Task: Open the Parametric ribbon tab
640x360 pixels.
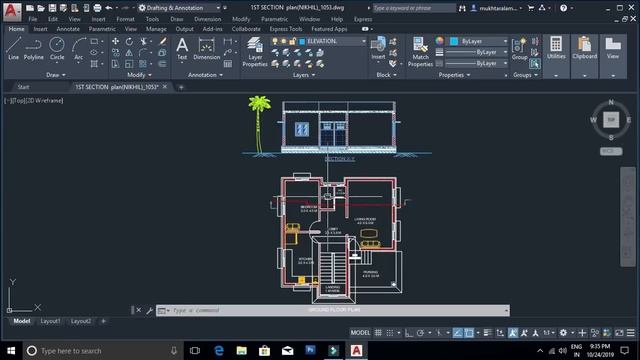Action: point(102,29)
